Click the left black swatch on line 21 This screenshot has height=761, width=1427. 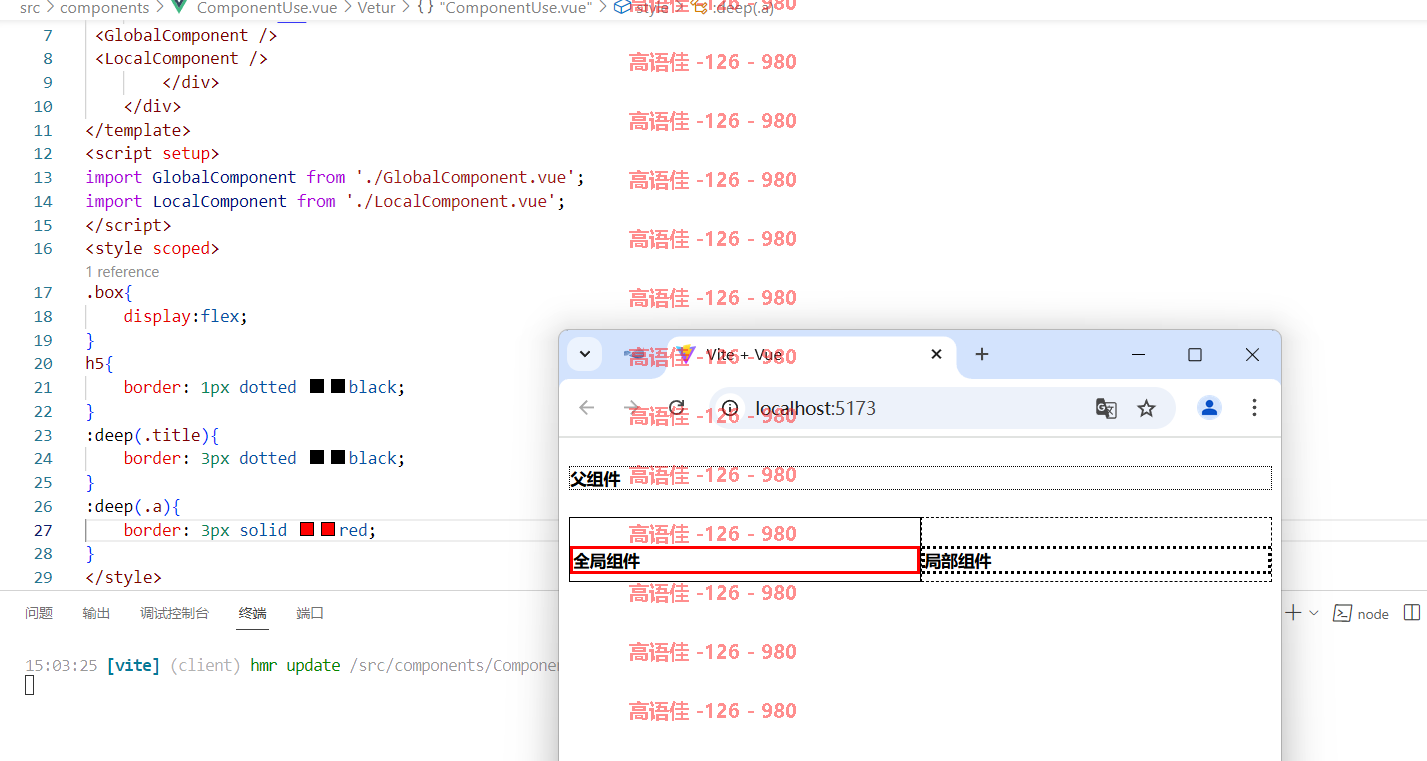pyautogui.click(x=317, y=387)
